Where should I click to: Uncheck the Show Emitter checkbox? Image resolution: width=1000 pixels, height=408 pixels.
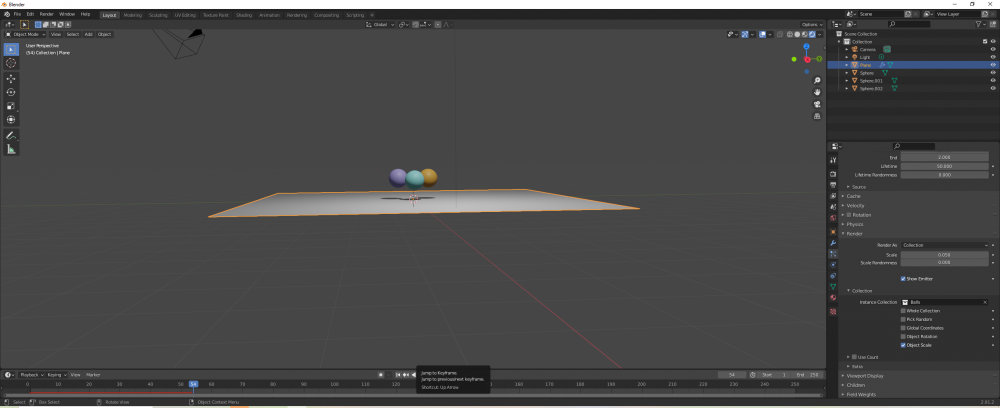click(904, 279)
